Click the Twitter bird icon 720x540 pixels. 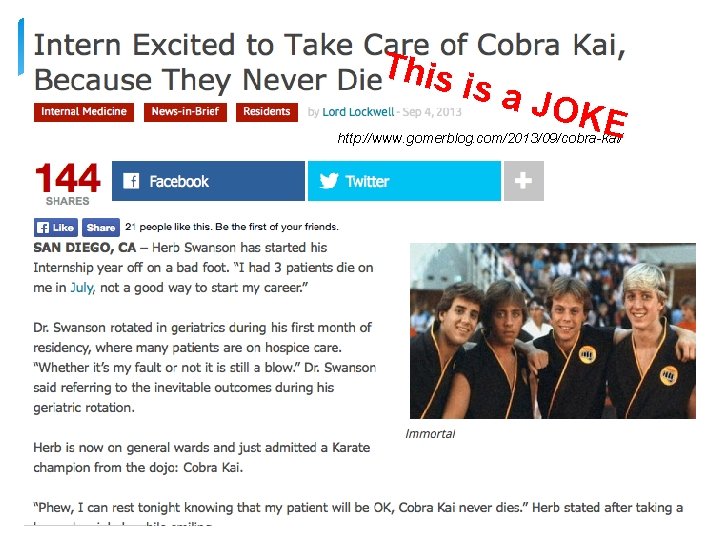click(x=329, y=181)
